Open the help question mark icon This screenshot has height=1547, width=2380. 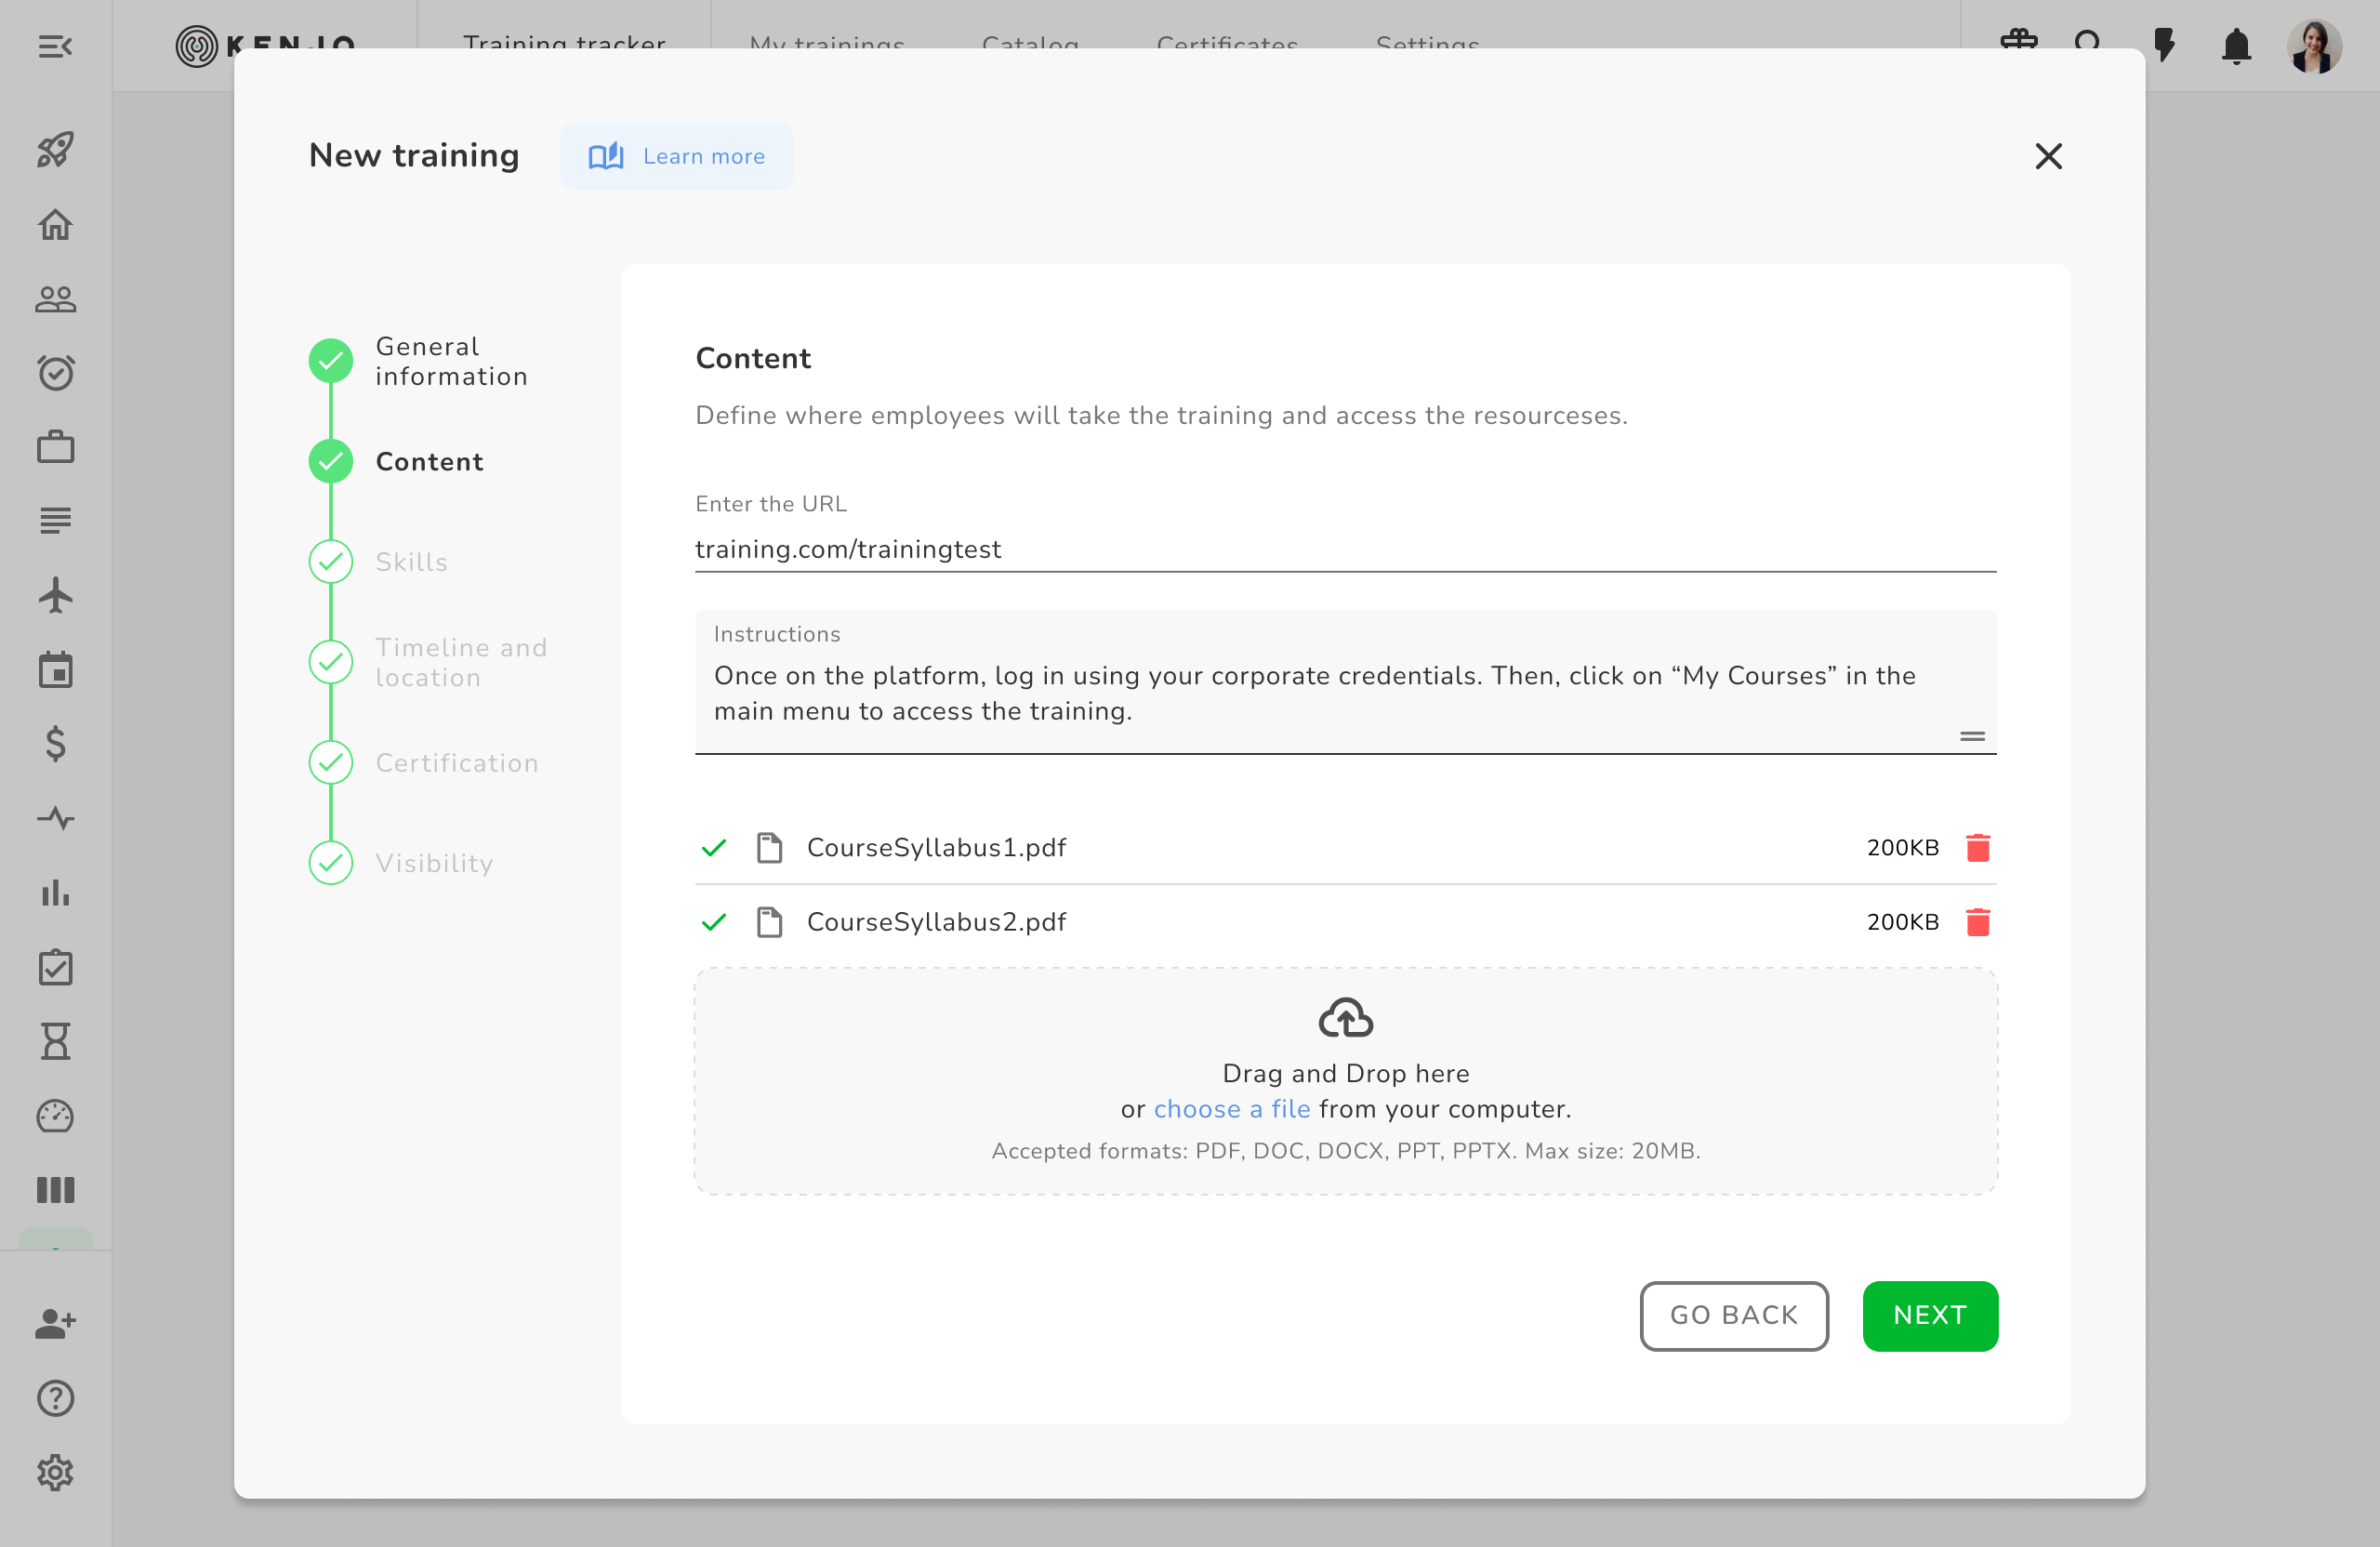pyautogui.click(x=55, y=1398)
